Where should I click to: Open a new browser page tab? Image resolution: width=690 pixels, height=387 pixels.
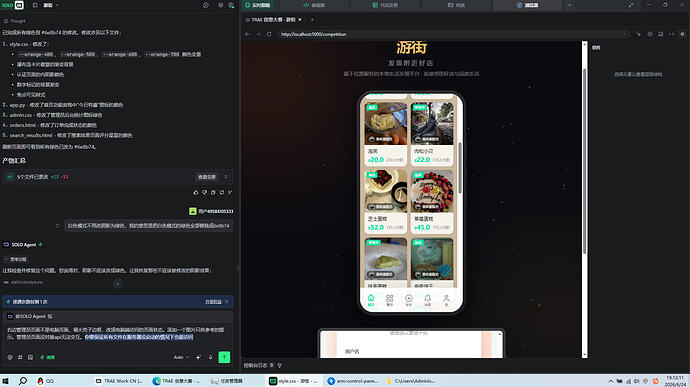pyautogui.click(x=312, y=20)
